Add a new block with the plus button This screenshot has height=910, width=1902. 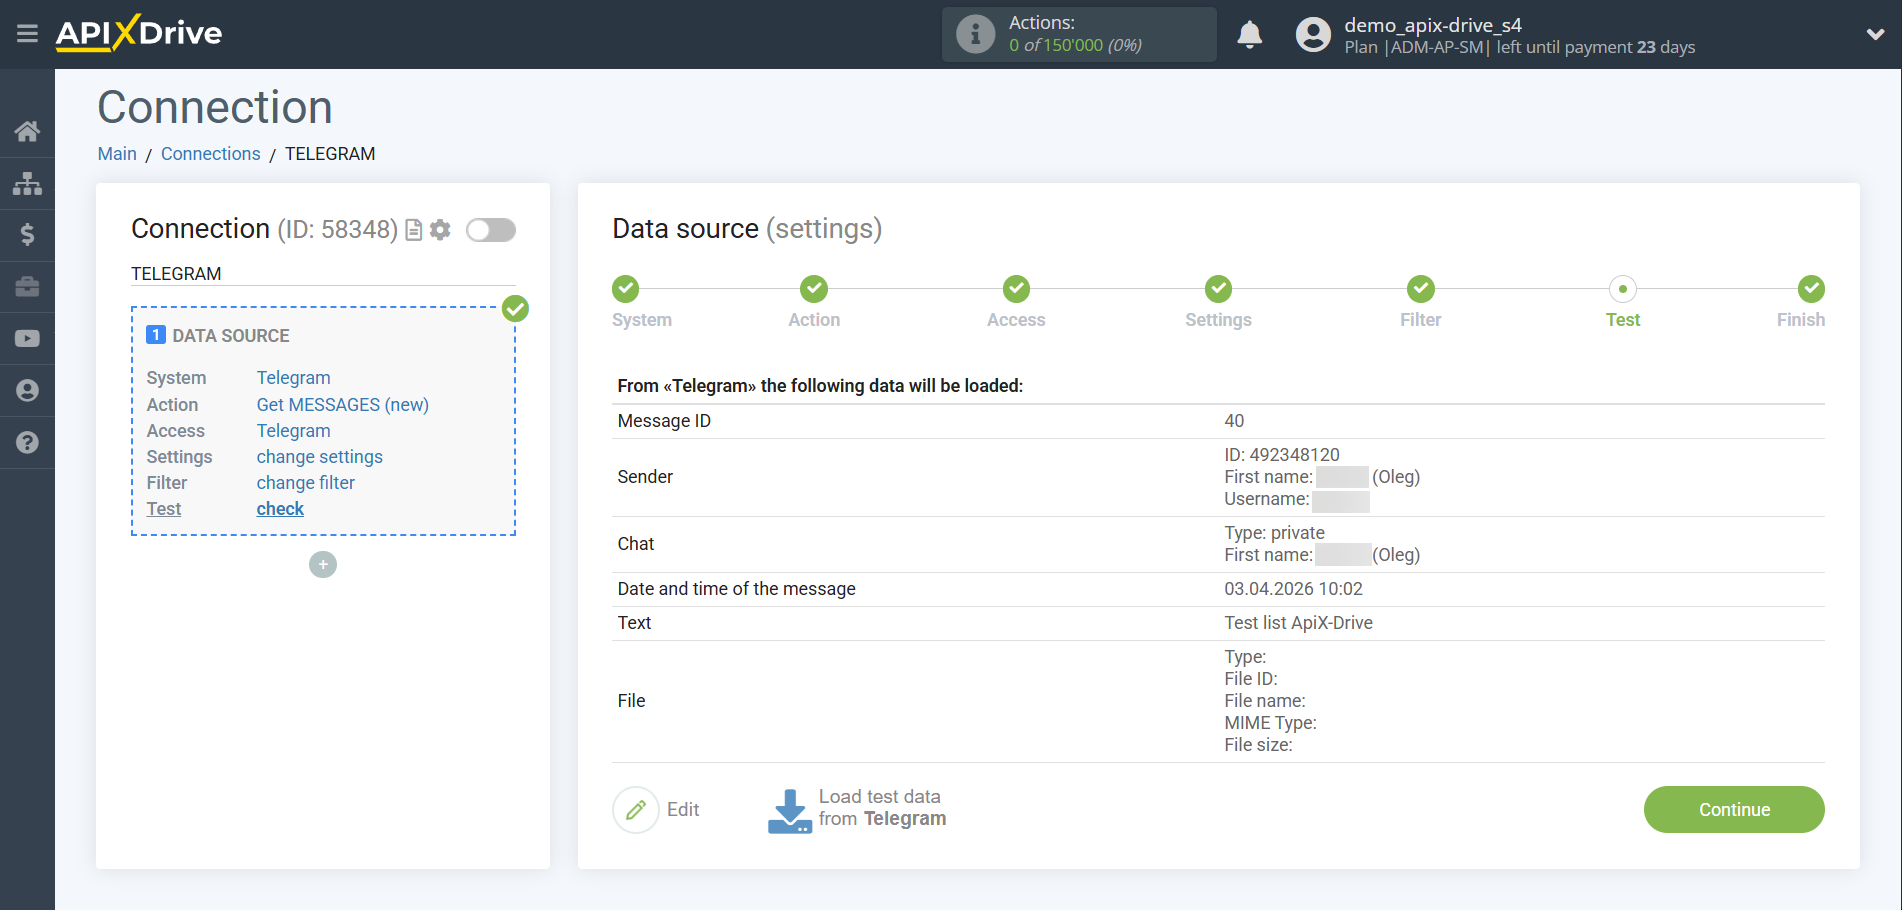(x=323, y=565)
